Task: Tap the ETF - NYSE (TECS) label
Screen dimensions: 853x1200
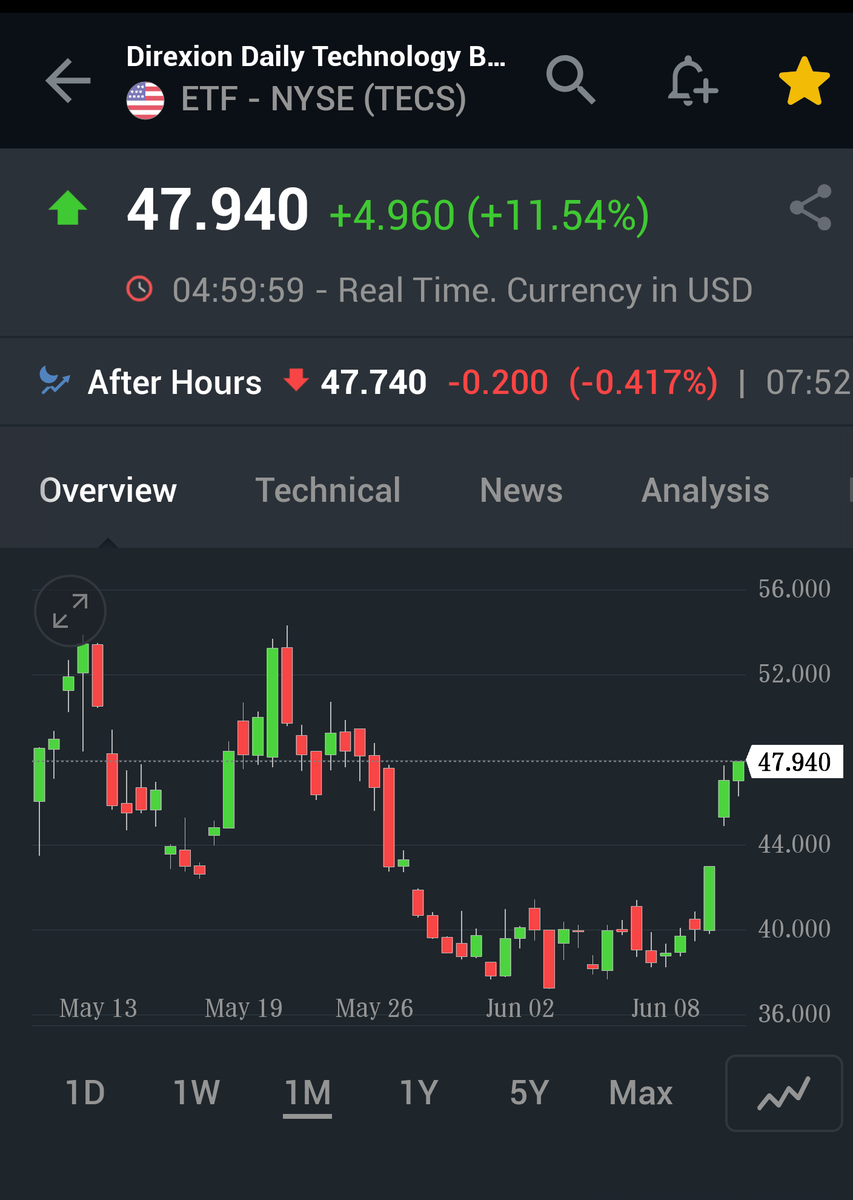Action: click(324, 100)
